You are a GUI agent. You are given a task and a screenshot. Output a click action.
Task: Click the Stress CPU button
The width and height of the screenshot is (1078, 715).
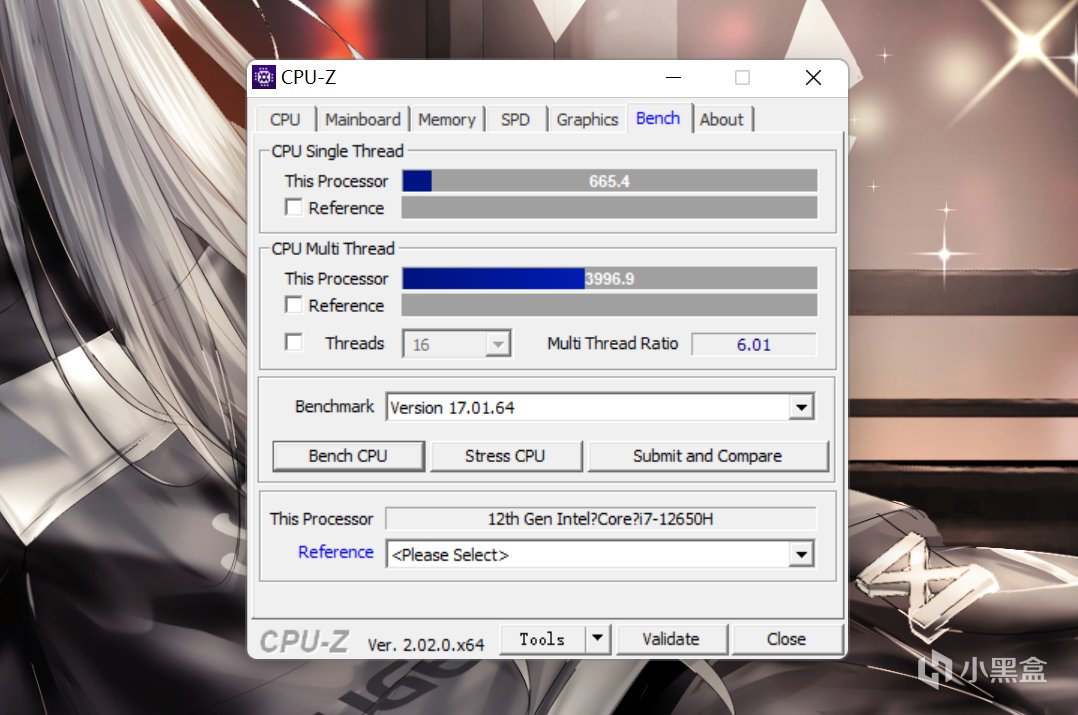505,456
